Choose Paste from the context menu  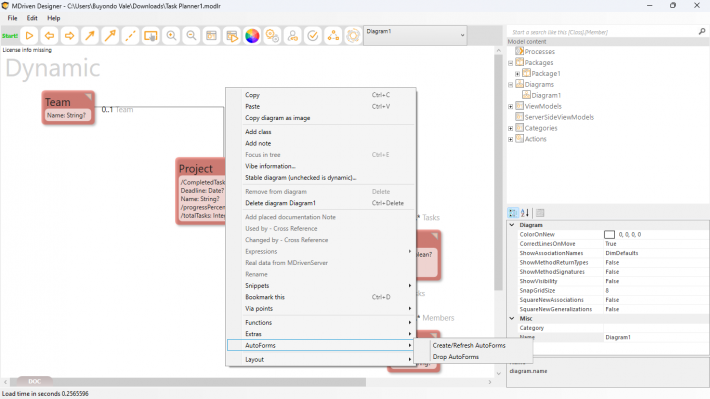pos(321,106)
